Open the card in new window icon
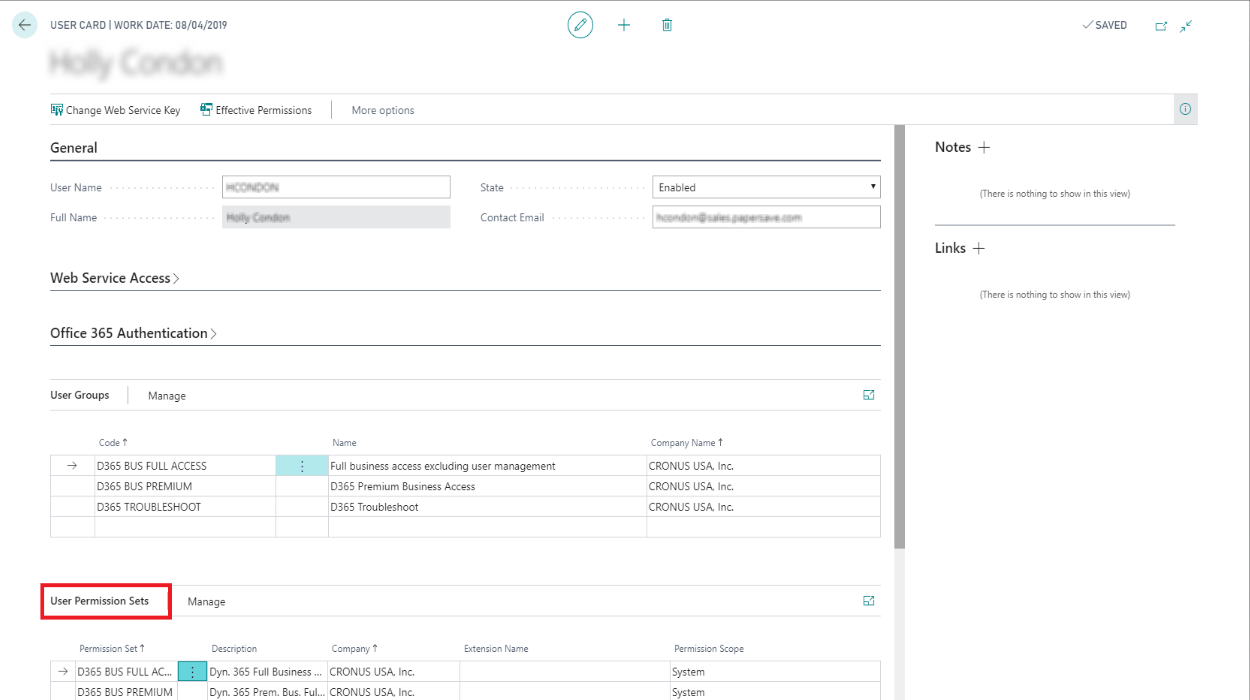1250x700 pixels. point(1161,26)
